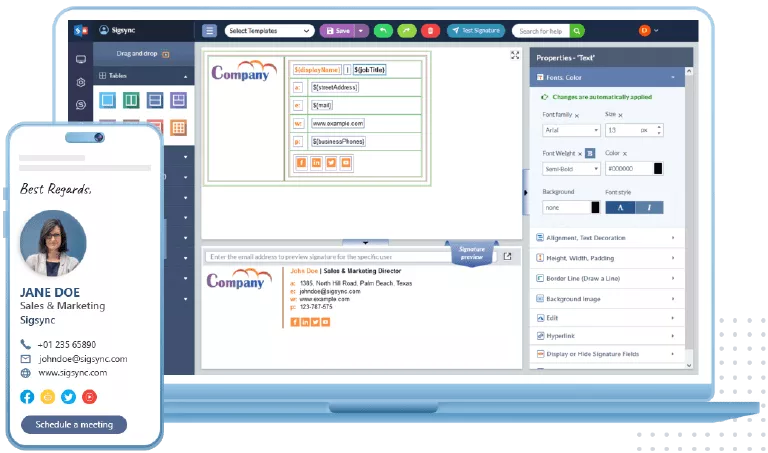Click the green redo arrow button

pos(407,31)
